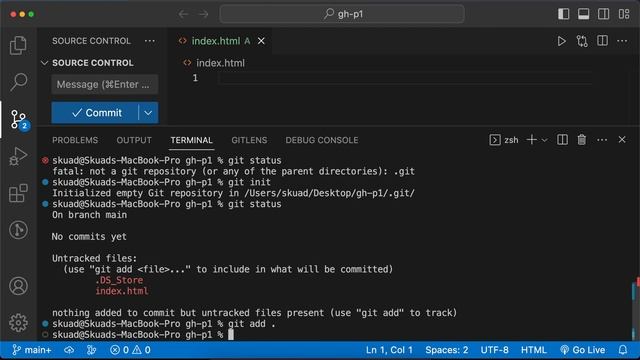Click red index.html in terminal output
This screenshot has width=640, height=360.
122,291
